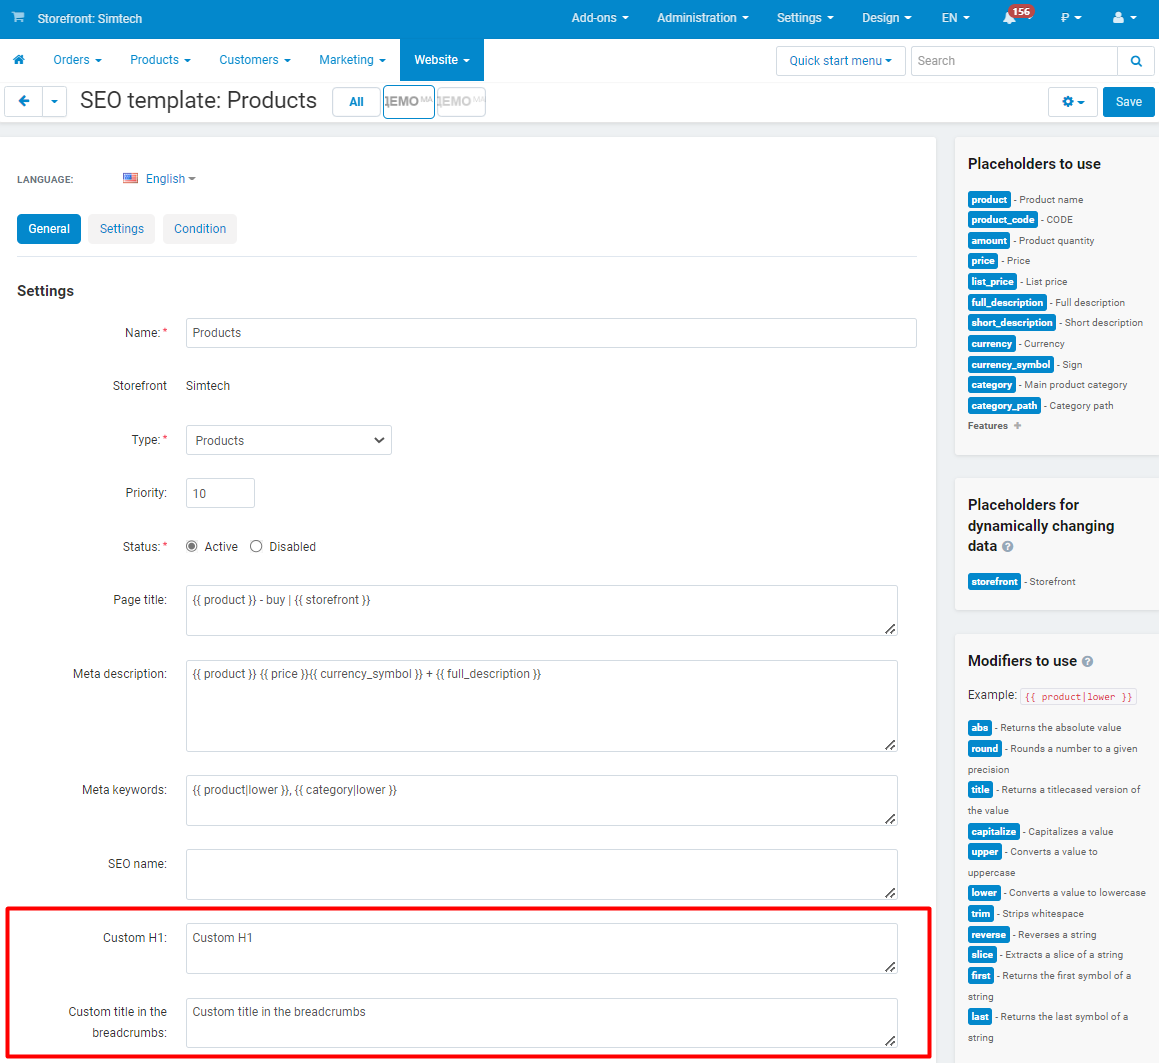1159x1063 pixels.
Task: Open the notifications bell icon
Action: pyautogui.click(x=1010, y=18)
